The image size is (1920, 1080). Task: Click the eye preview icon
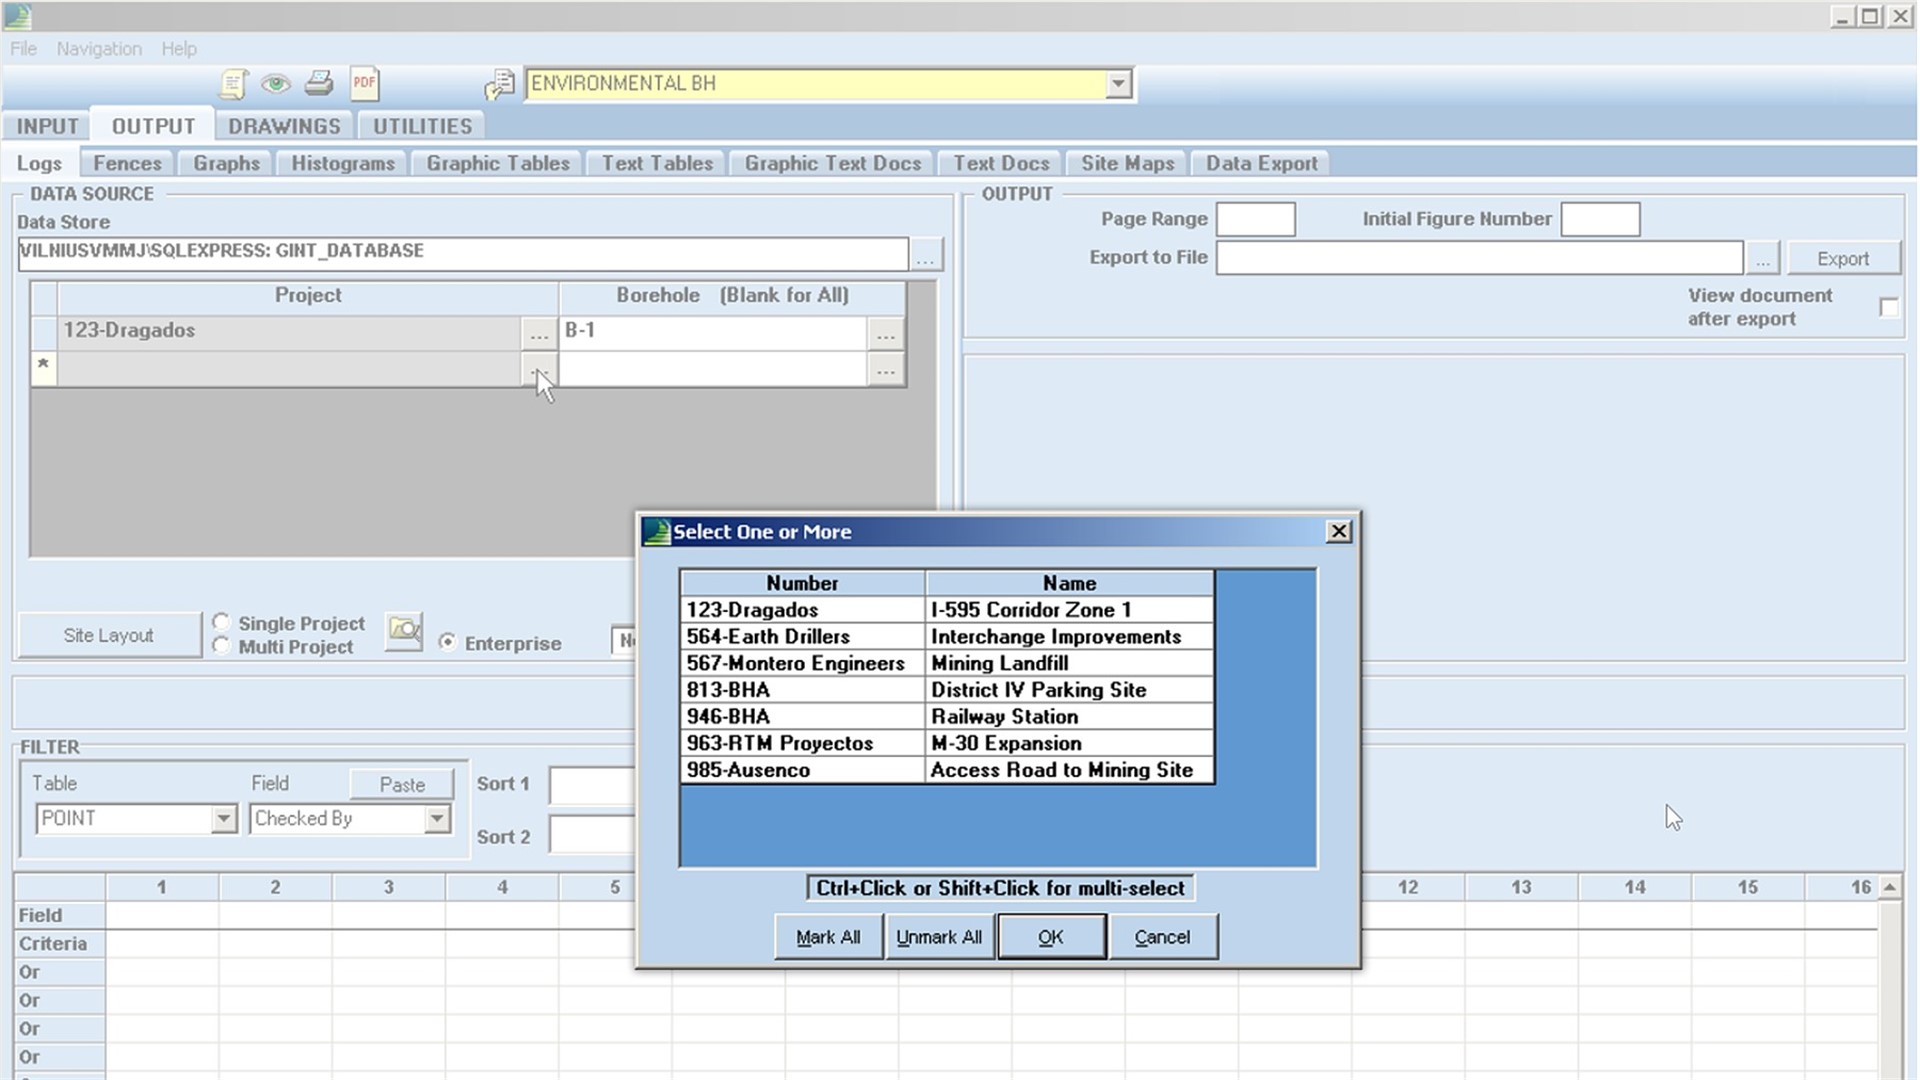(275, 84)
